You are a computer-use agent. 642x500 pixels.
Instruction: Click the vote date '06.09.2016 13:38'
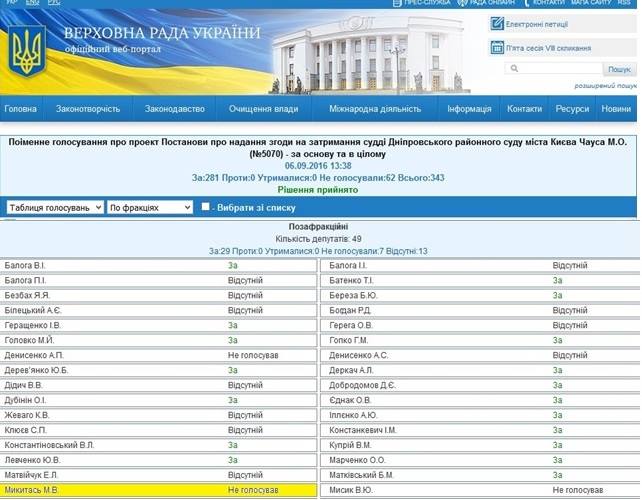(x=318, y=166)
